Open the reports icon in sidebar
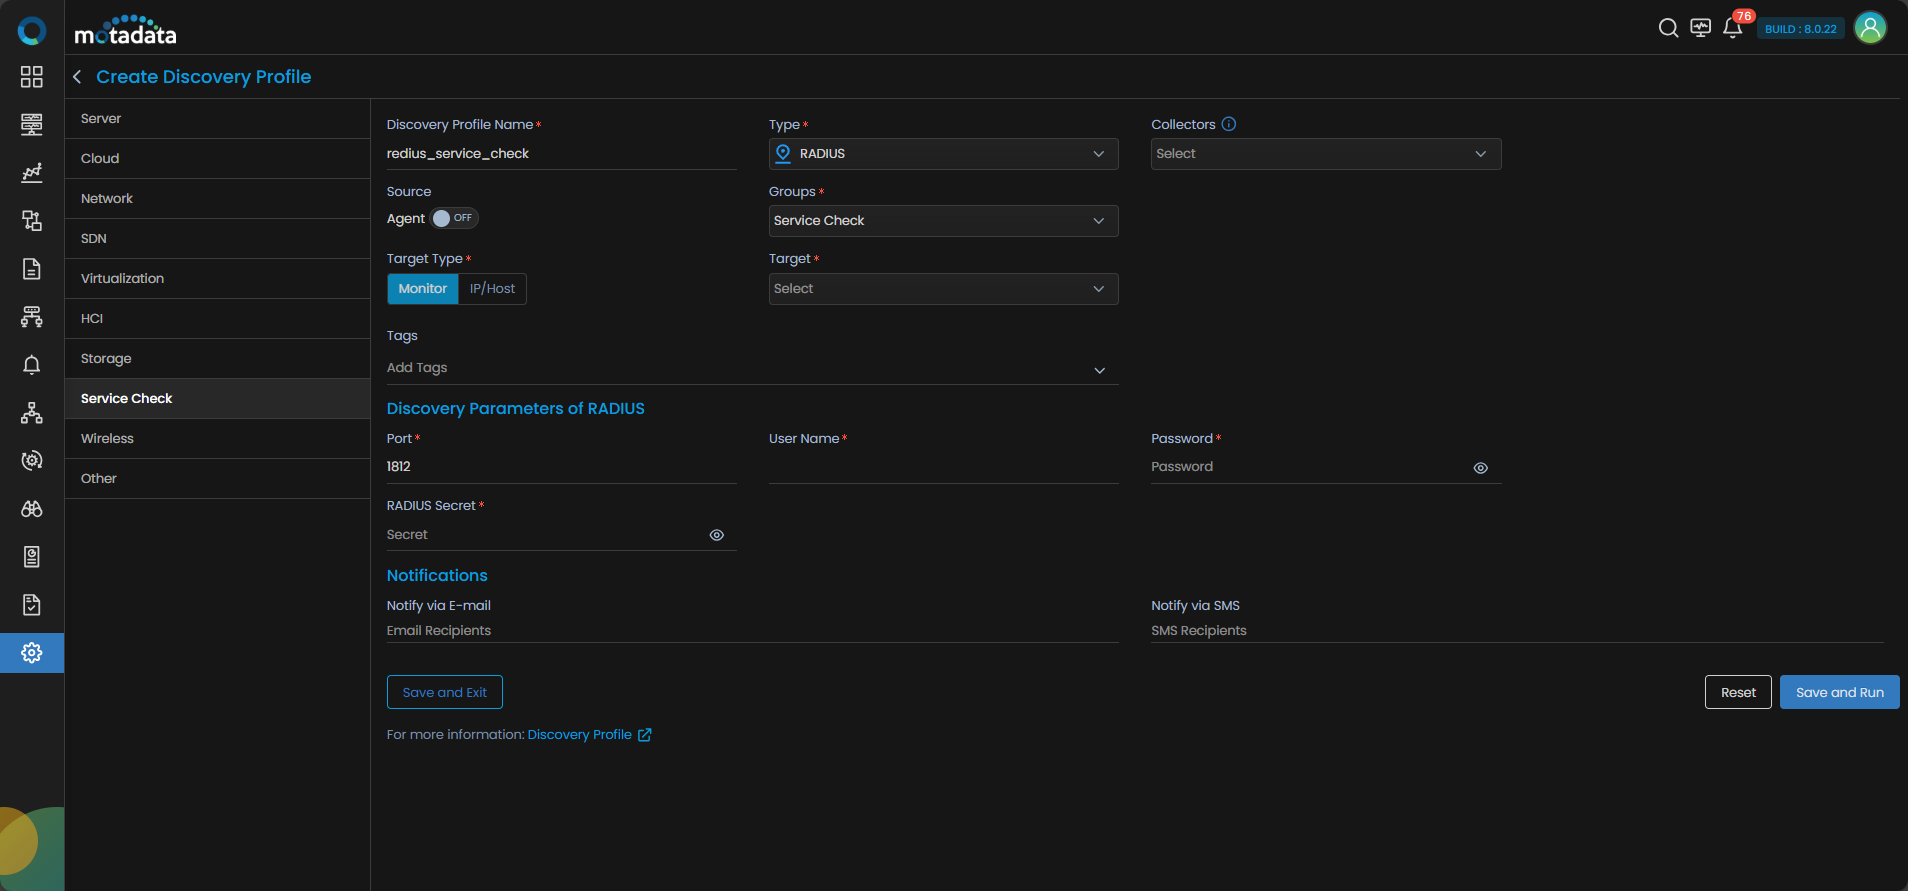Viewport: 1908px width, 891px height. [x=32, y=557]
